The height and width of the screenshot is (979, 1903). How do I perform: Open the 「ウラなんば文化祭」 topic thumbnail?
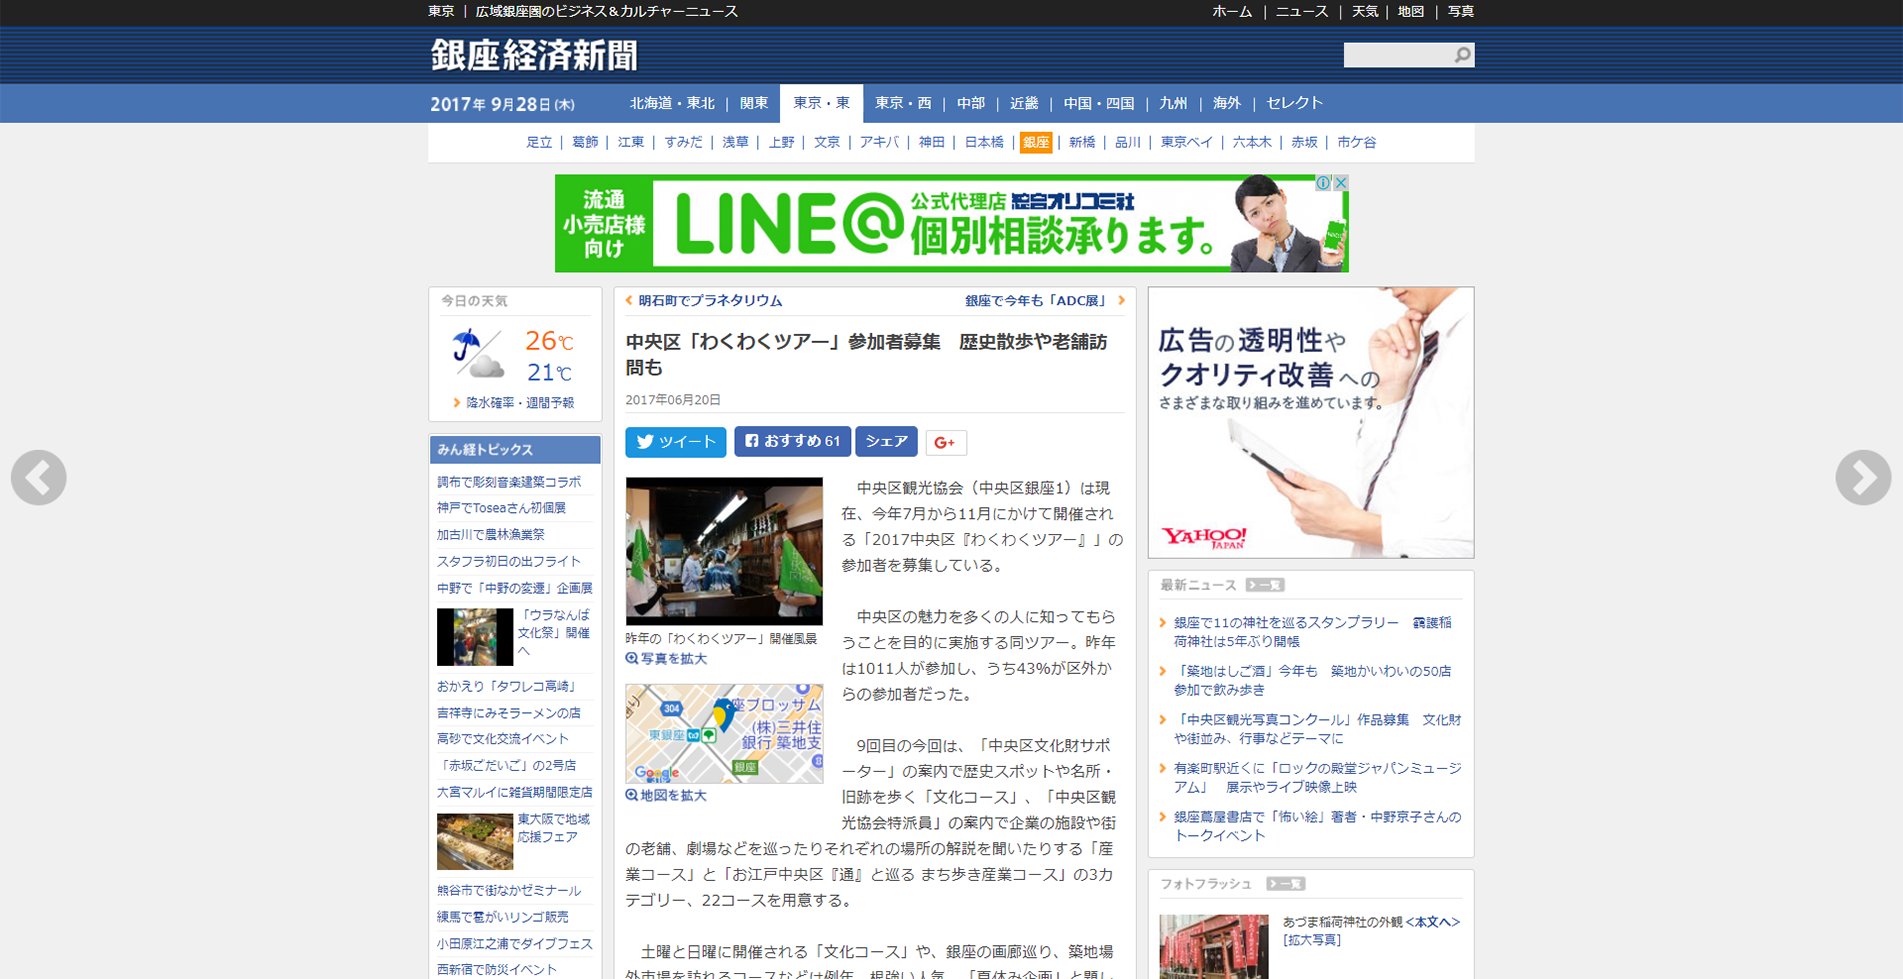coord(475,637)
